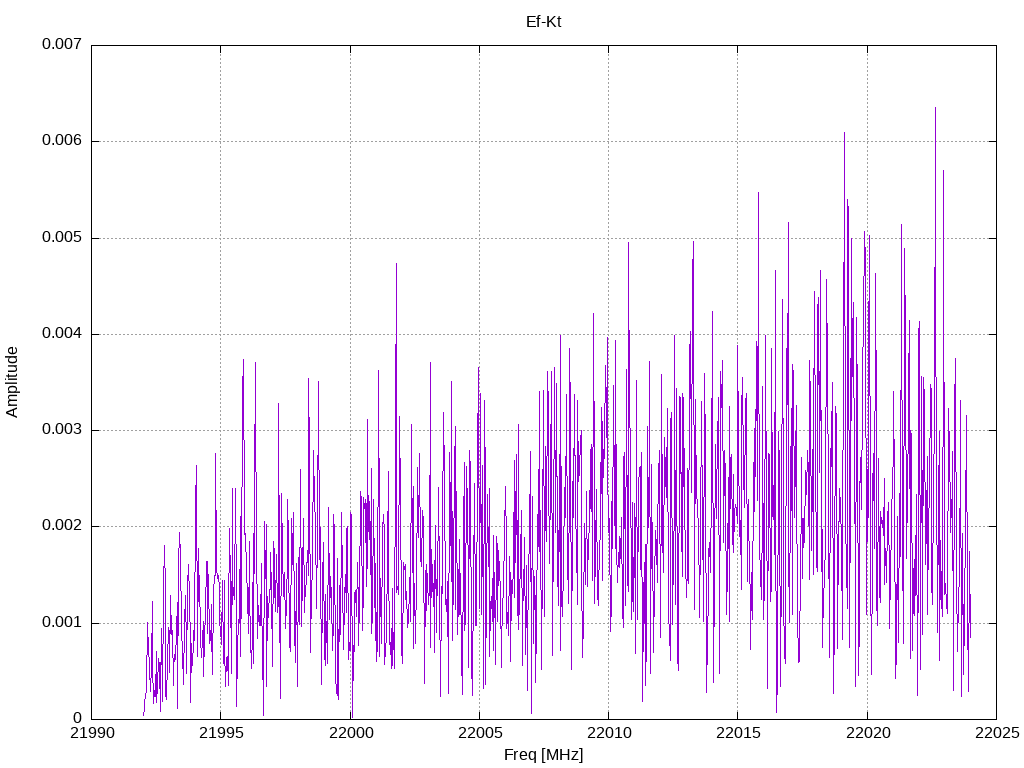Click the y-axis tick 0.001
This screenshot has height=768, width=1024.
[x=62, y=622]
